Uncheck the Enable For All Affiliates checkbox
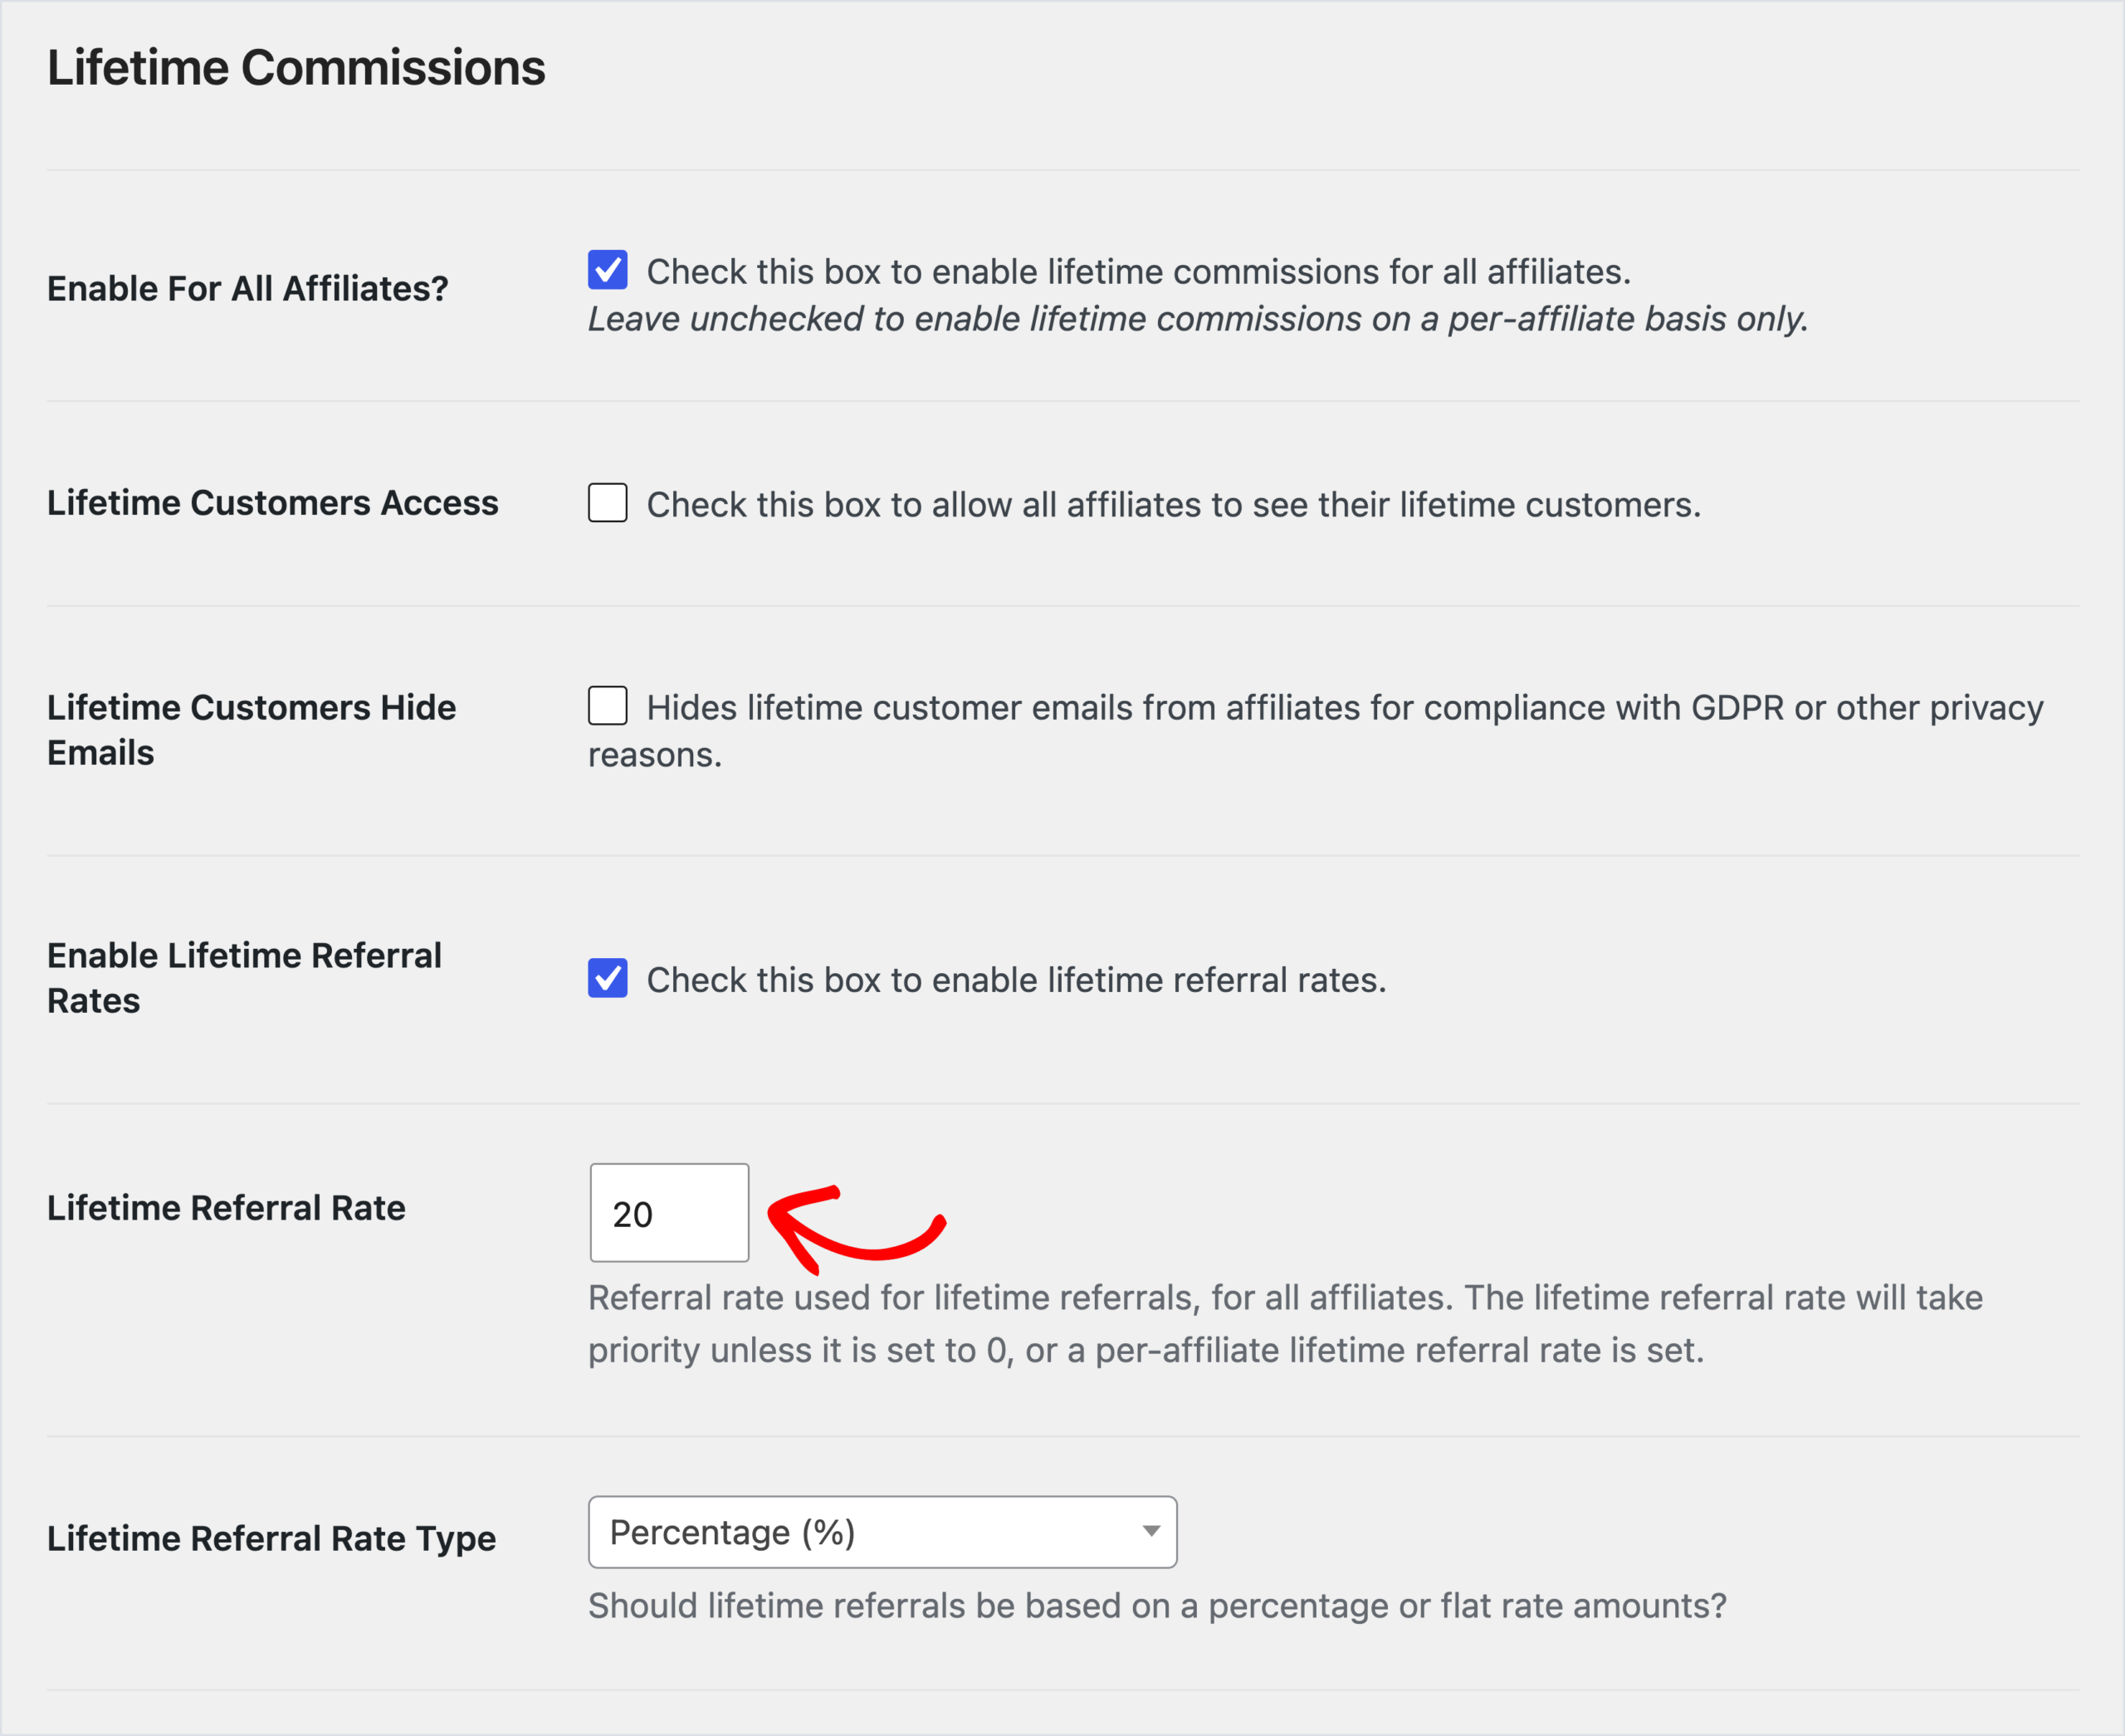2125x1736 pixels. point(607,270)
